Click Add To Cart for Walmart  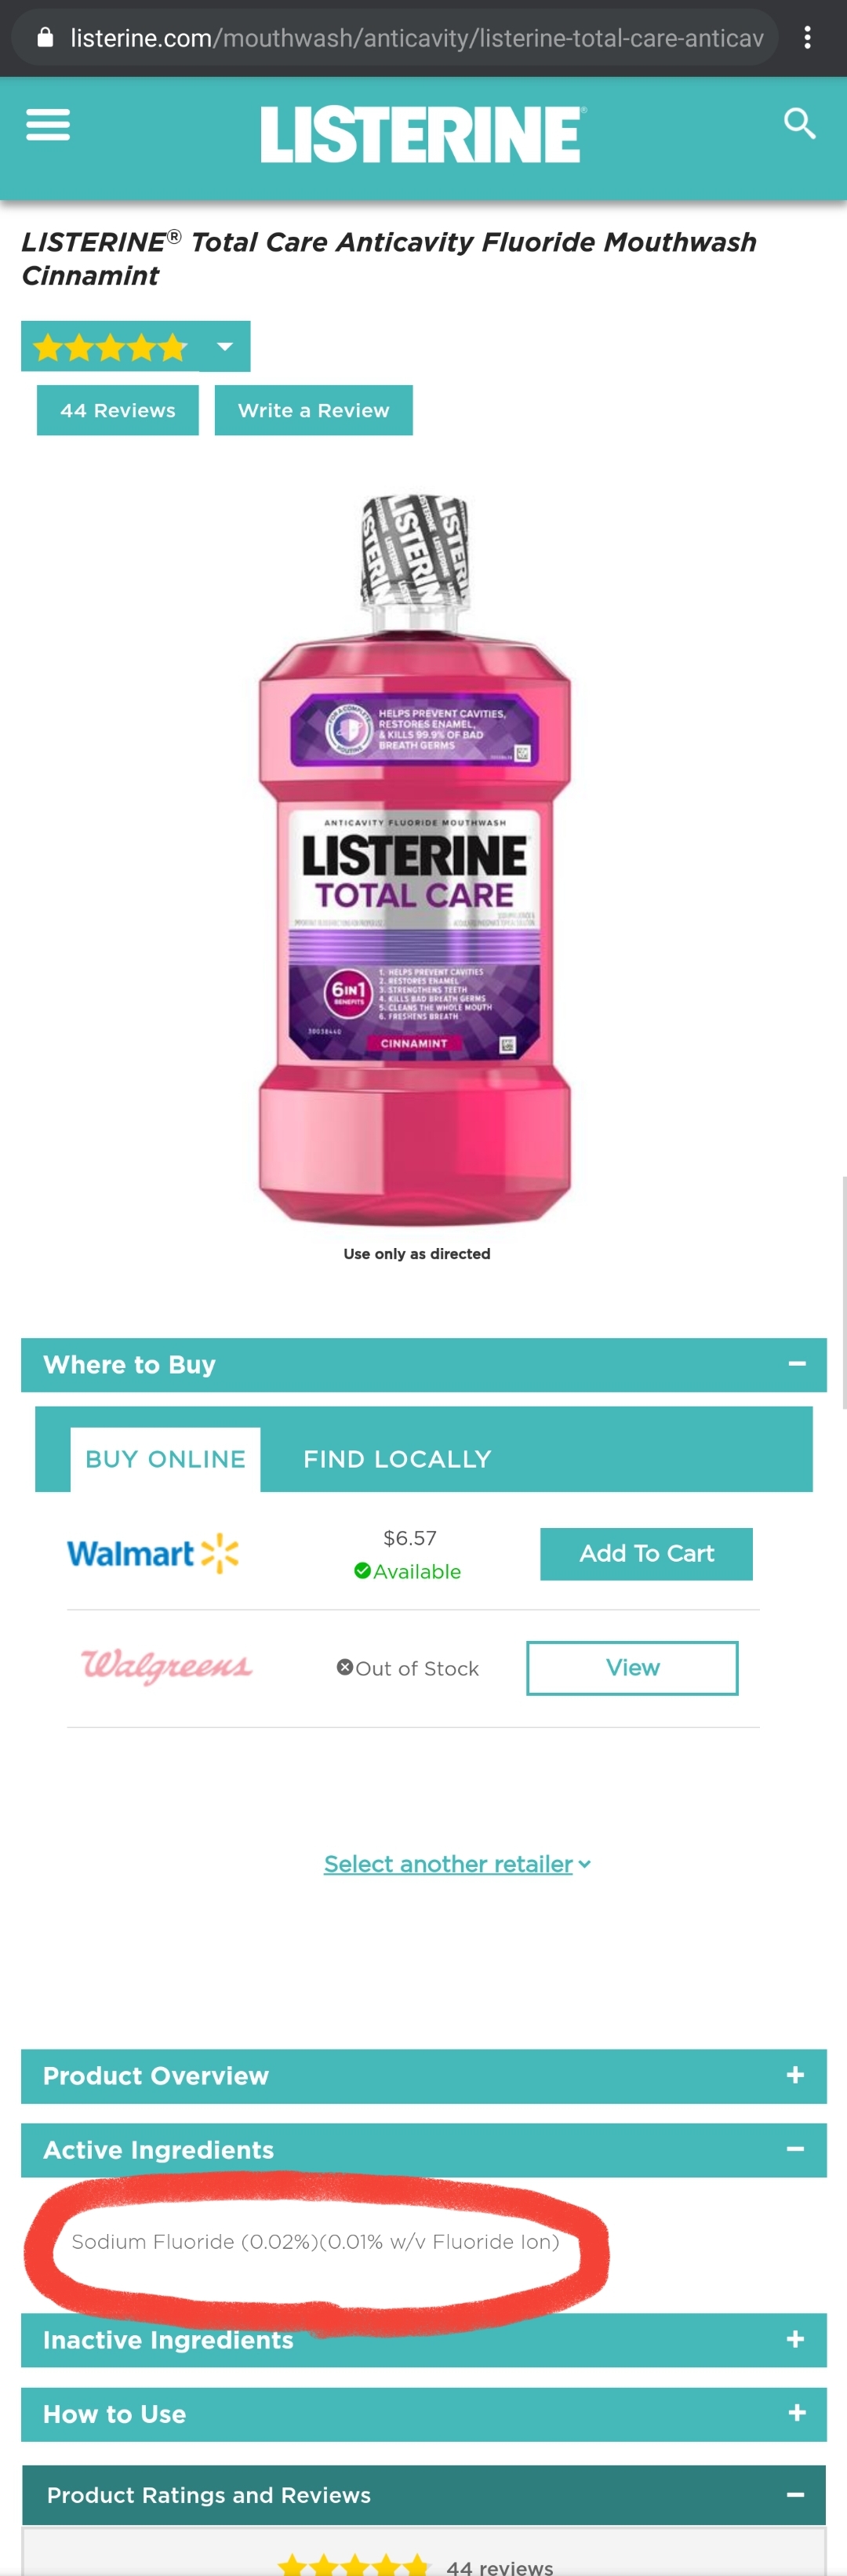click(x=646, y=1553)
